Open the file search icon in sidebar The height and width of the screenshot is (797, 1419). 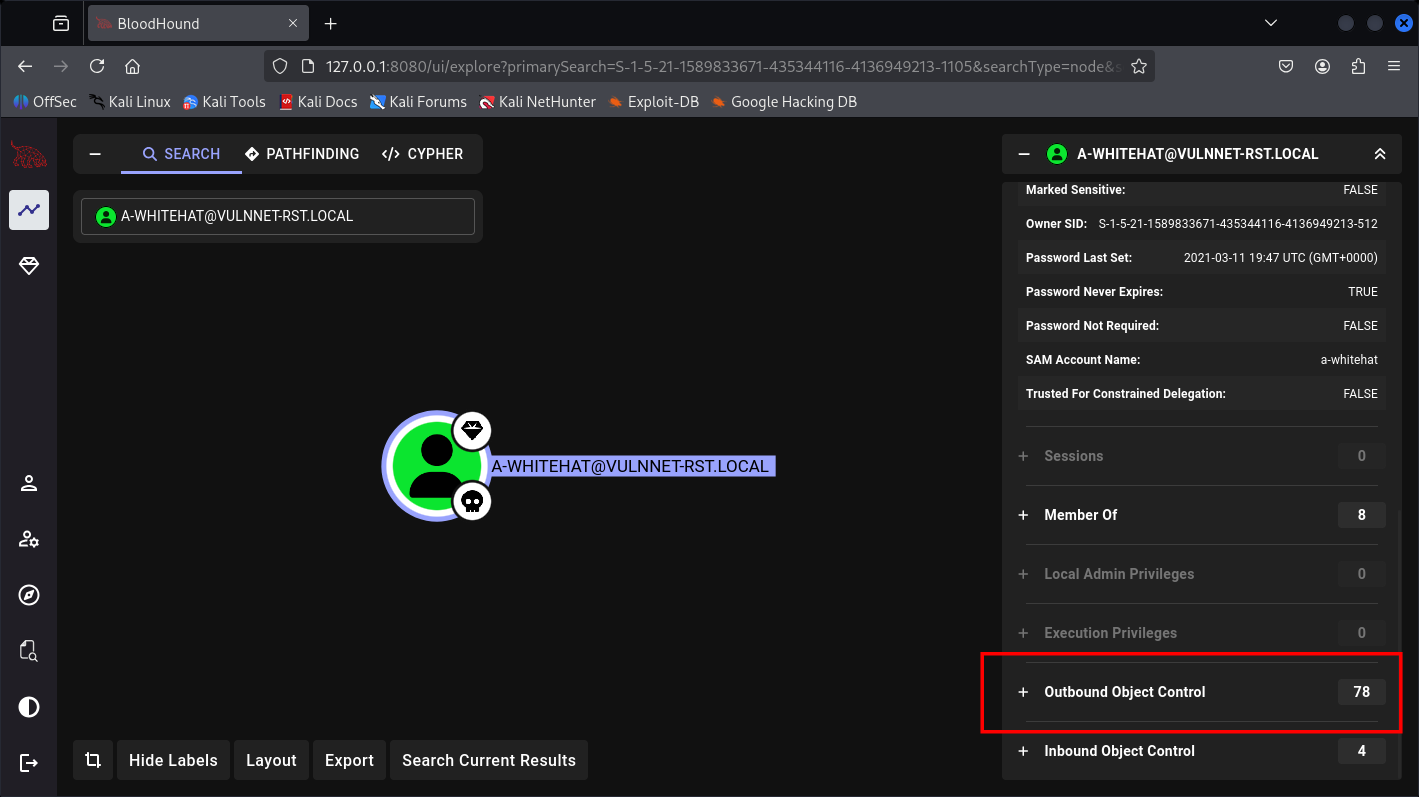[x=29, y=652]
